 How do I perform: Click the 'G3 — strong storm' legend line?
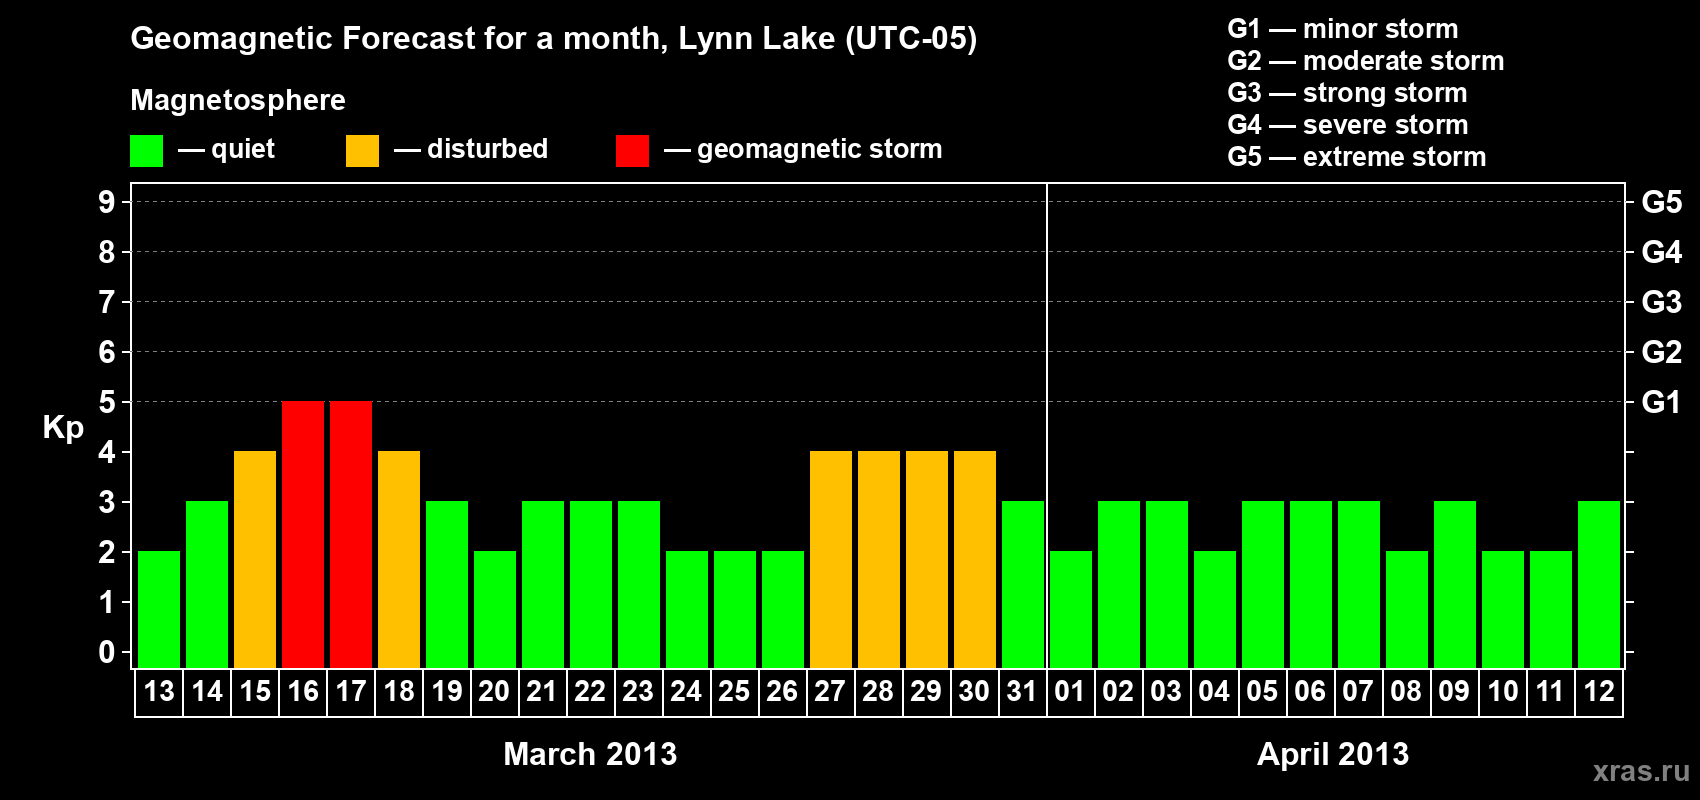[1347, 93]
